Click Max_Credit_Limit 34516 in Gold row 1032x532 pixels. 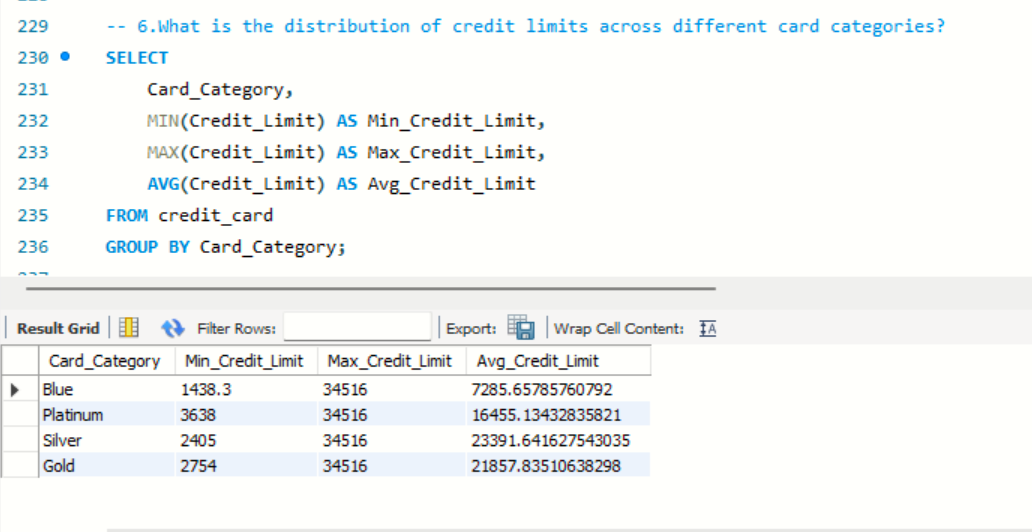coord(392,466)
